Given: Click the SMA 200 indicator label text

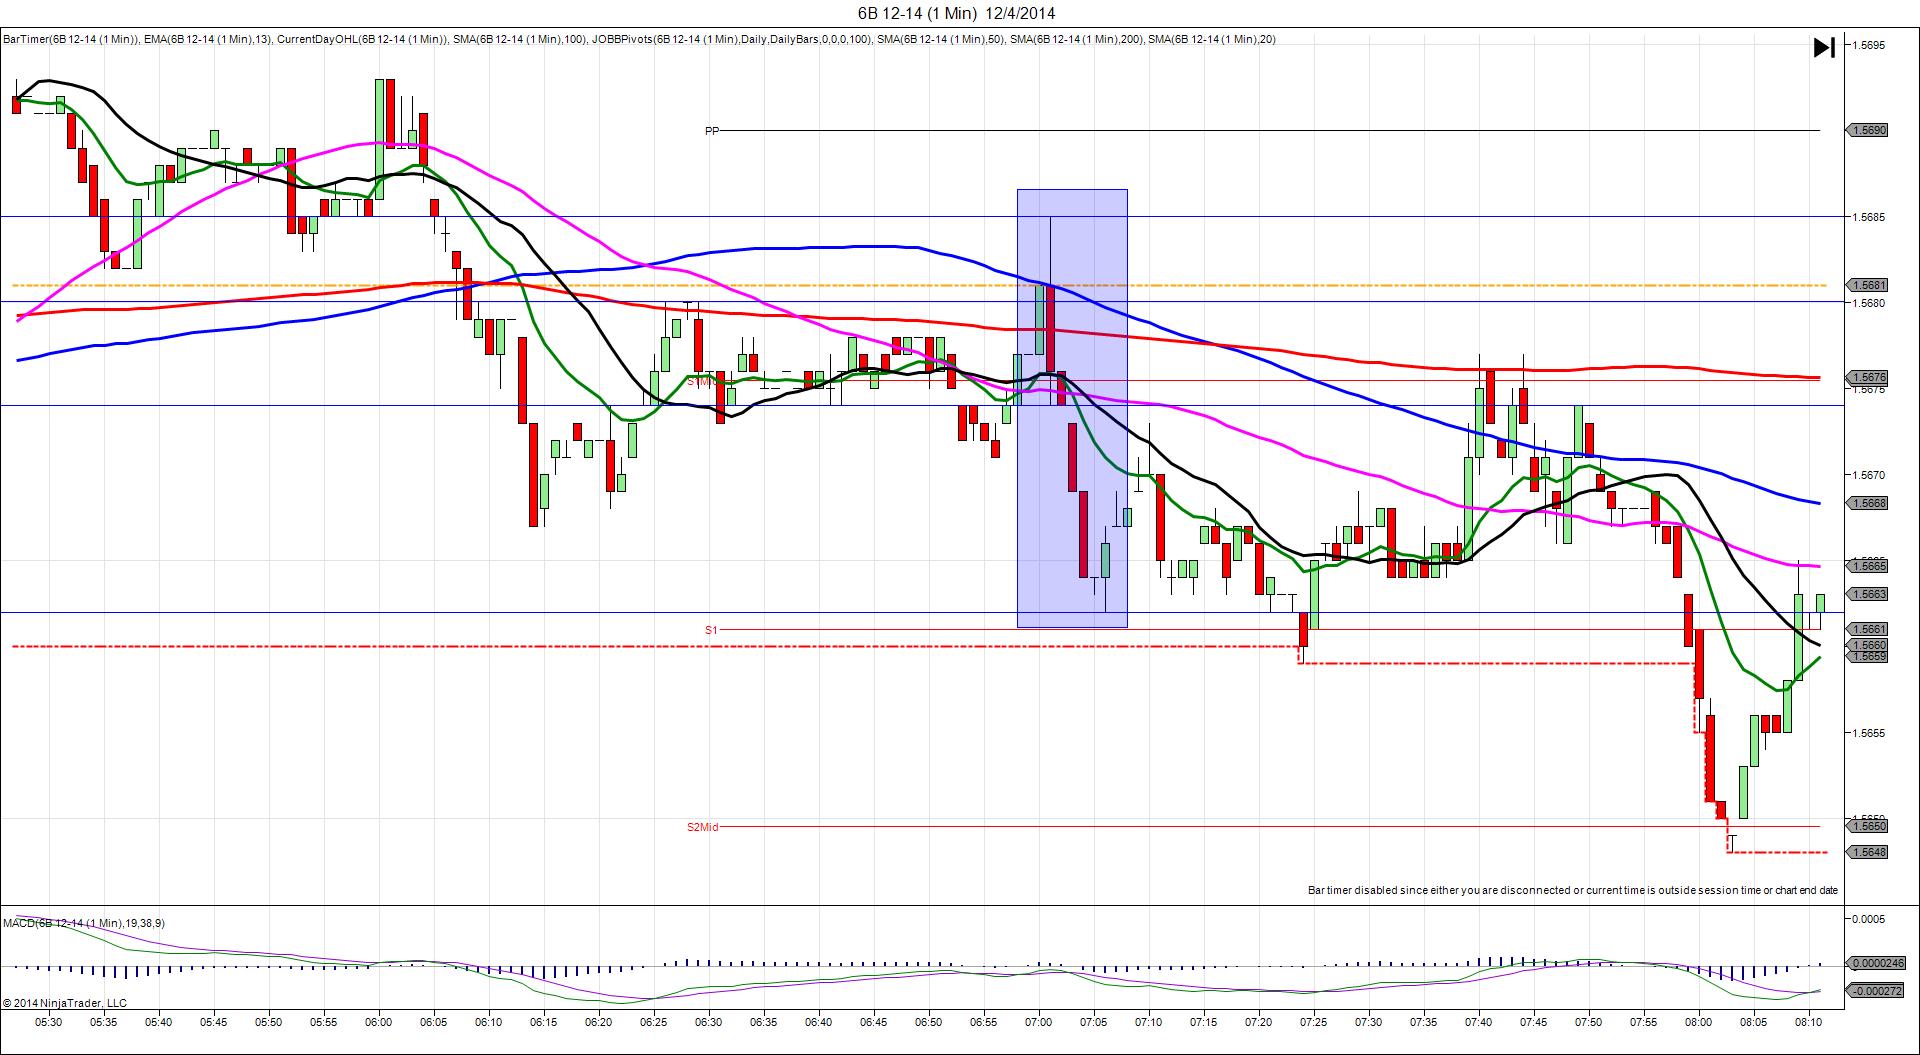Looking at the screenshot, I should click(x=1075, y=40).
